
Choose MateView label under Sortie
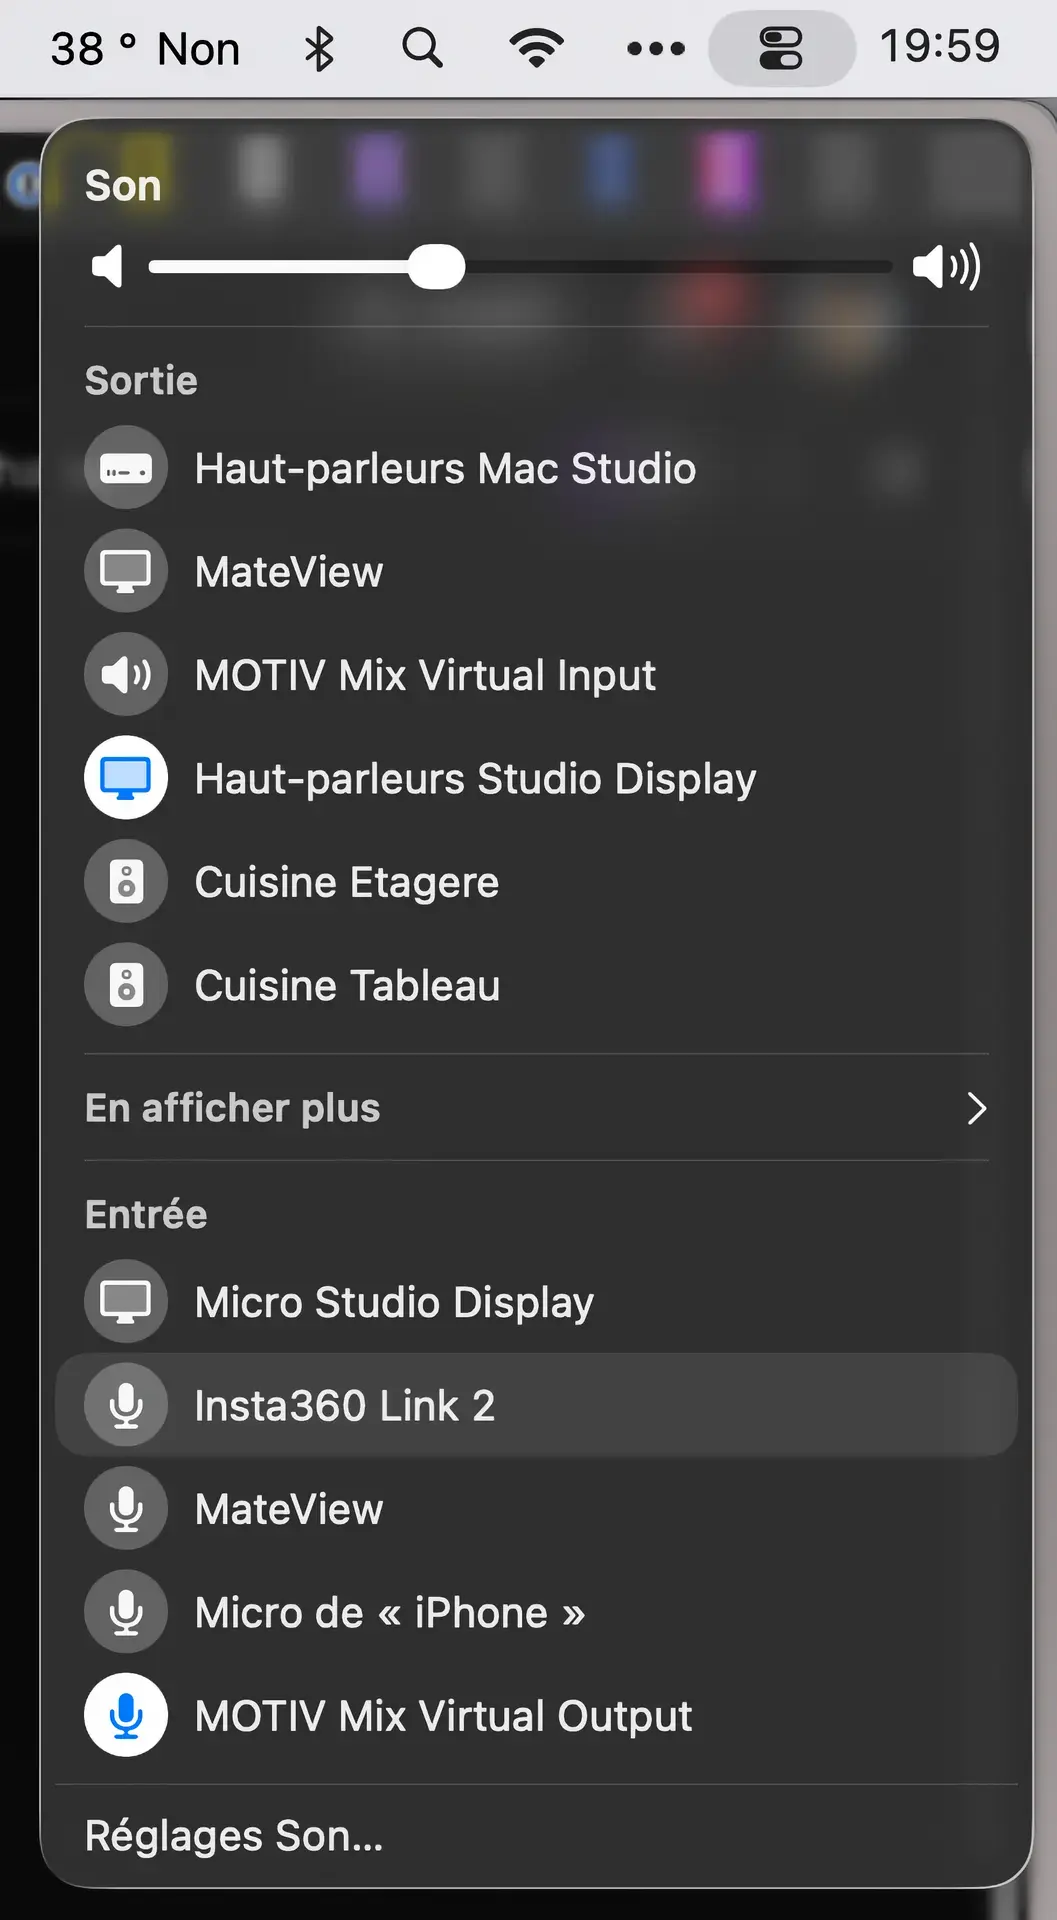[x=289, y=572]
